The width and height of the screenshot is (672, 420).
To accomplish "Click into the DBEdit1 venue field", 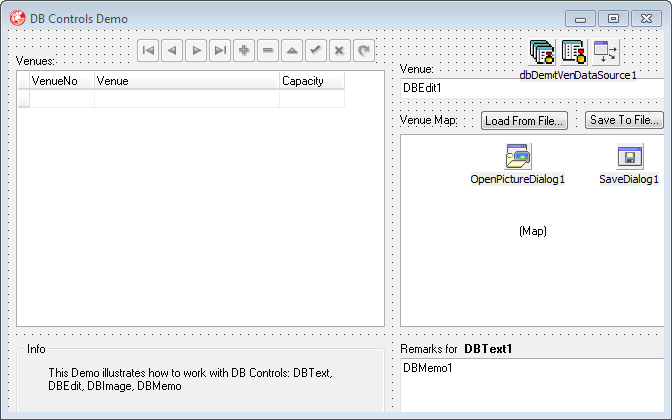I will [530, 88].
